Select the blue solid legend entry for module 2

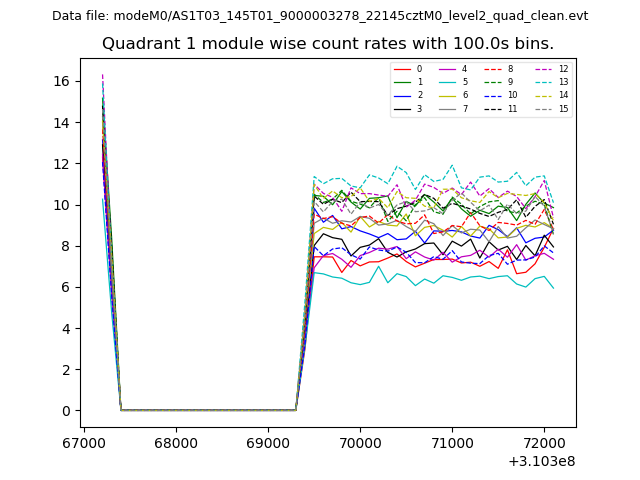pyautogui.click(x=404, y=95)
